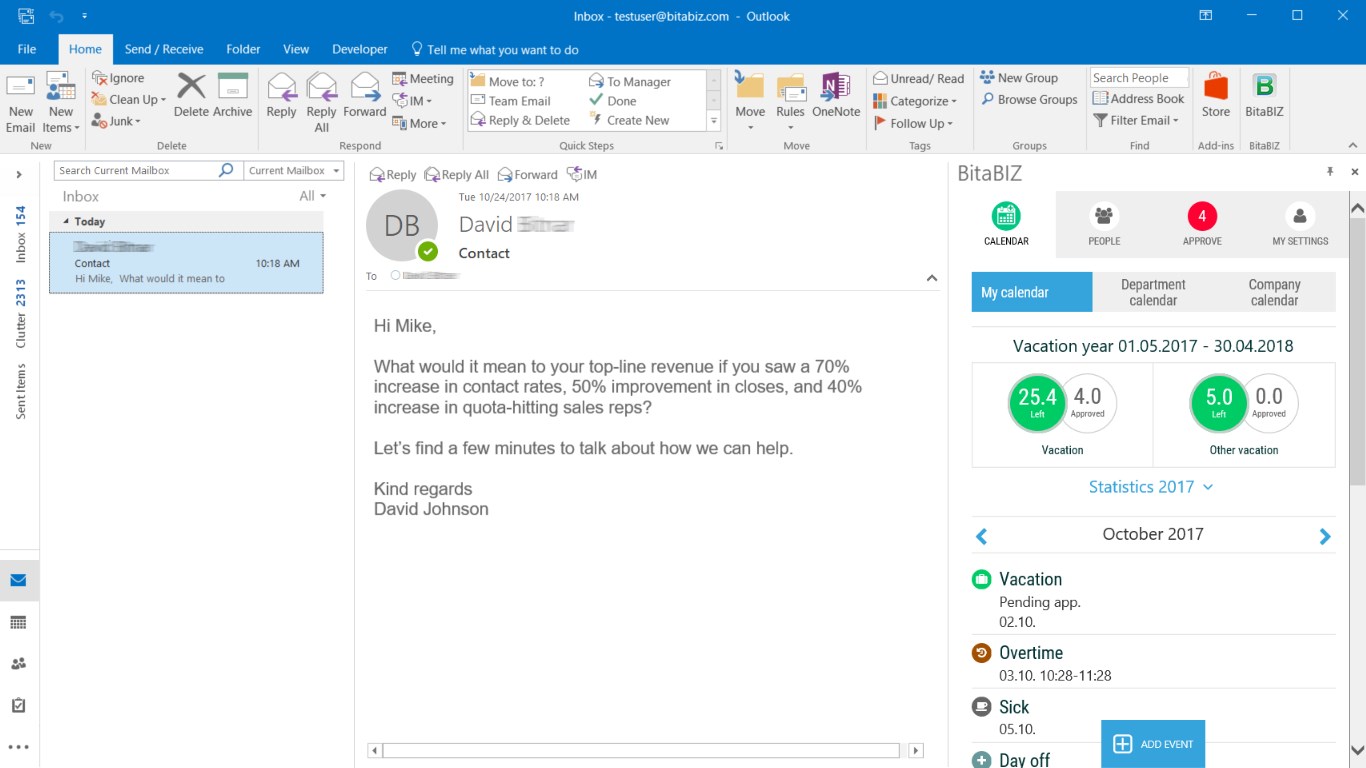The width and height of the screenshot is (1366, 768).
Task: Open the Inbox 154 folder
Action: point(20,235)
